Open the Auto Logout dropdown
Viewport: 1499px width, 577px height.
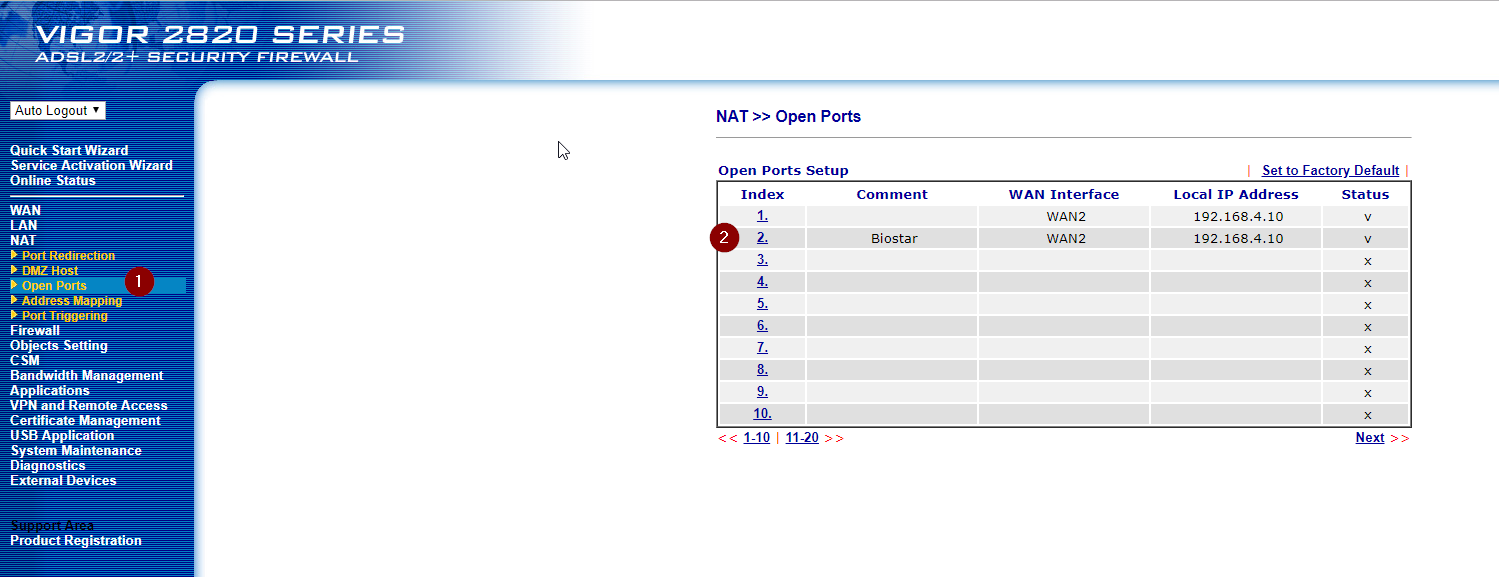pyautogui.click(x=58, y=111)
